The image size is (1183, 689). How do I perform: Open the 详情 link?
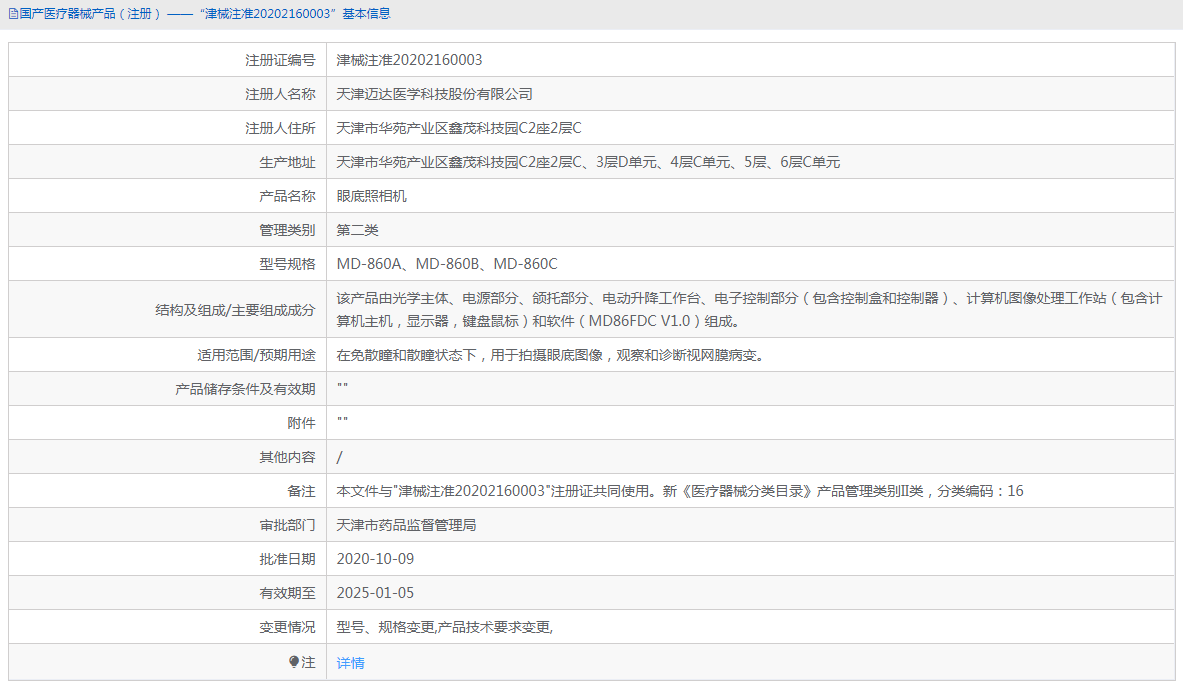tap(350, 663)
